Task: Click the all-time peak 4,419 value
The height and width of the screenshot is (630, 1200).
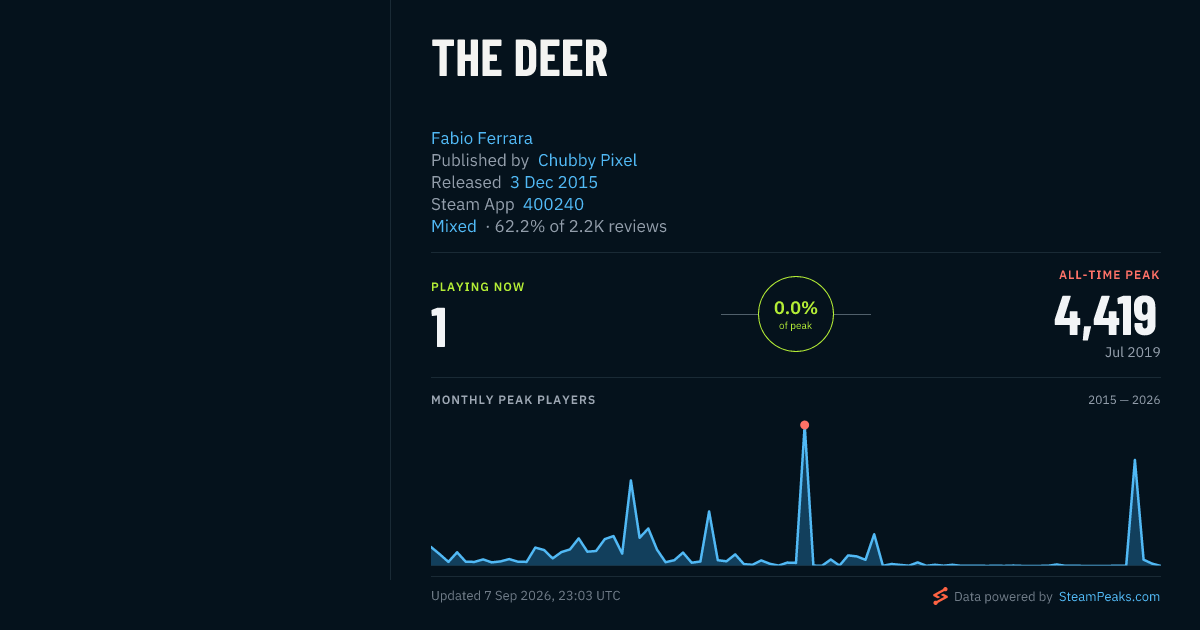Action: pyautogui.click(x=1106, y=315)
